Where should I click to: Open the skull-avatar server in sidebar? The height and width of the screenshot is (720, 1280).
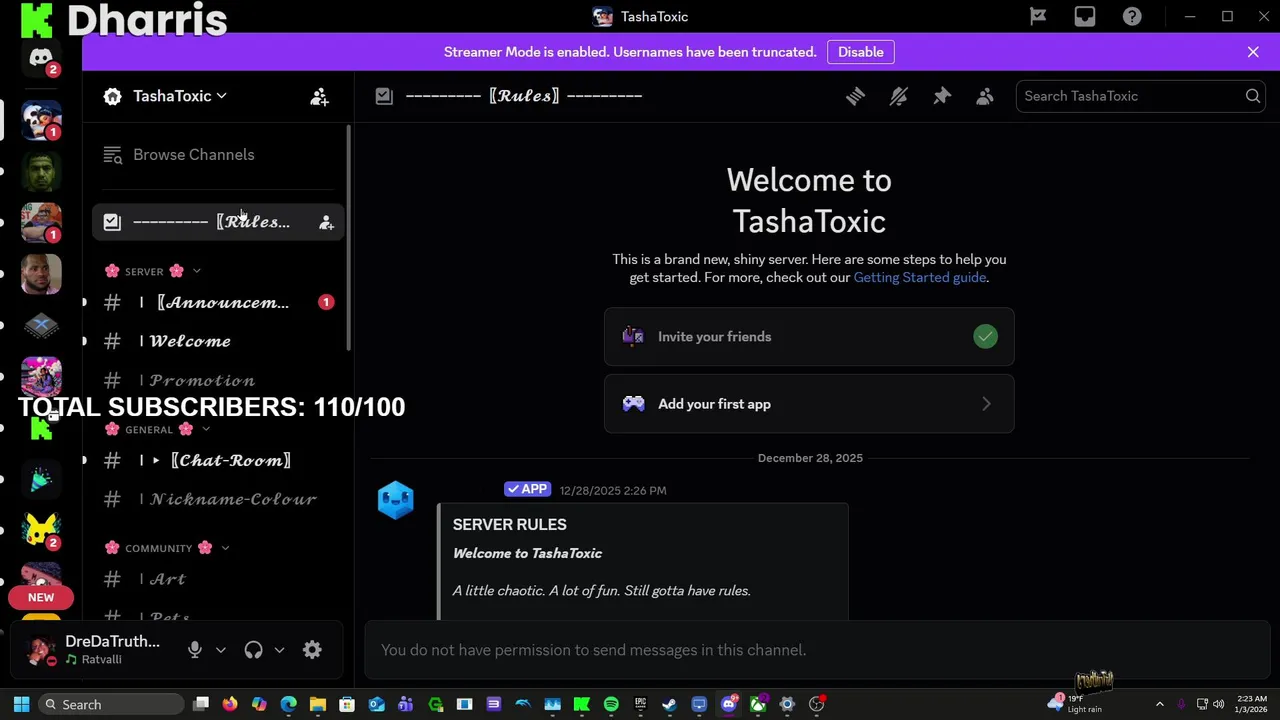(41, 120)
